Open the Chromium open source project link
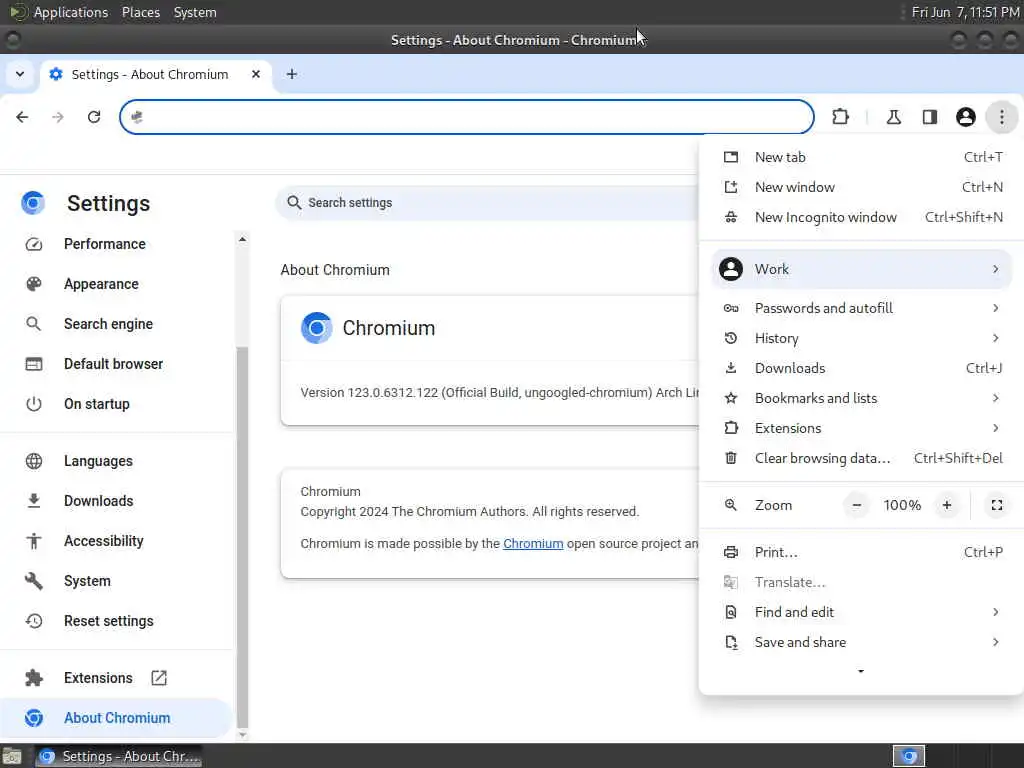Screen dimensions: 1024x768 [533, 543]
